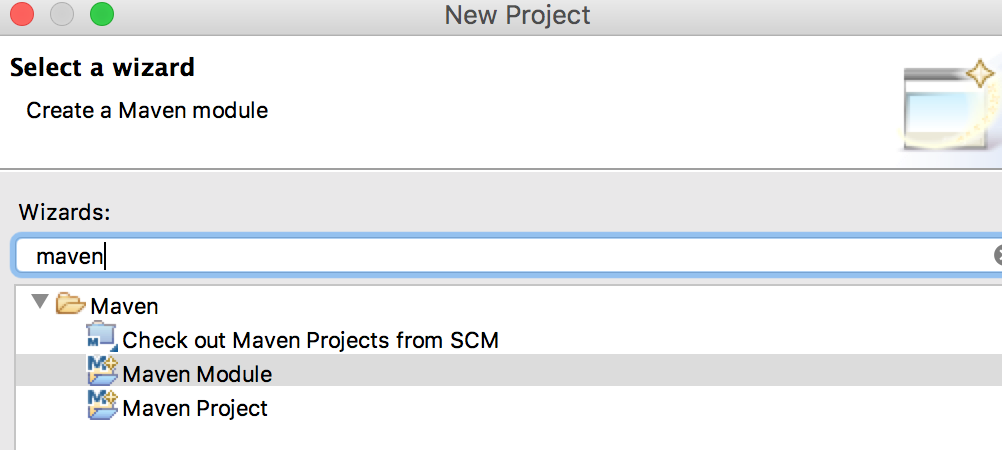Select the Maven Module entry text
The height and width of the screenshot is (450, 1002).
tap(197, 374)
